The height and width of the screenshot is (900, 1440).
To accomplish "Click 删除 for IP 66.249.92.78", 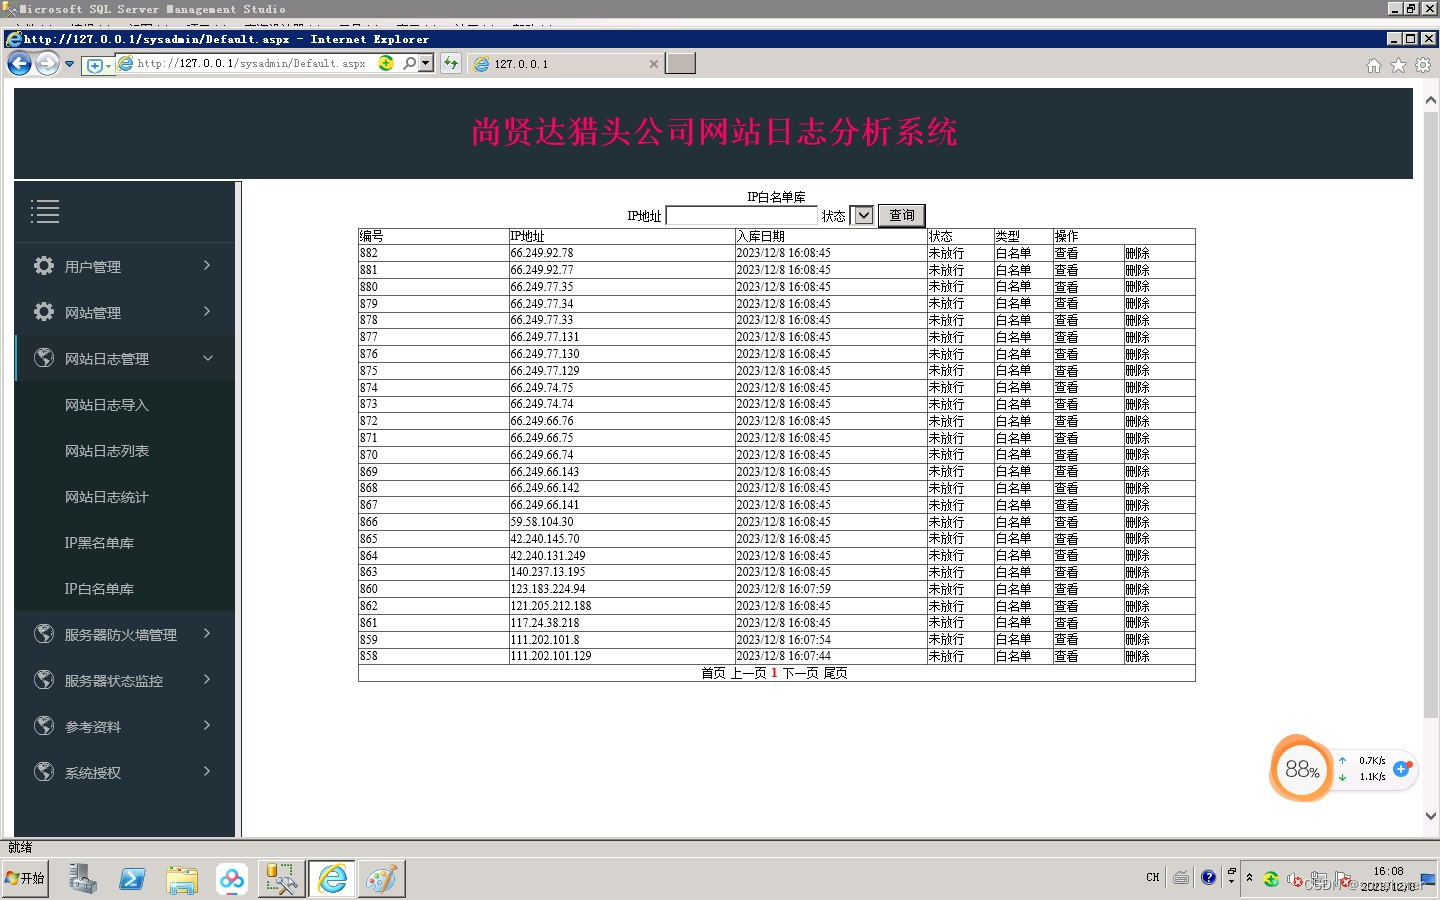I will pyautogui.click(x=1137, y=253).
